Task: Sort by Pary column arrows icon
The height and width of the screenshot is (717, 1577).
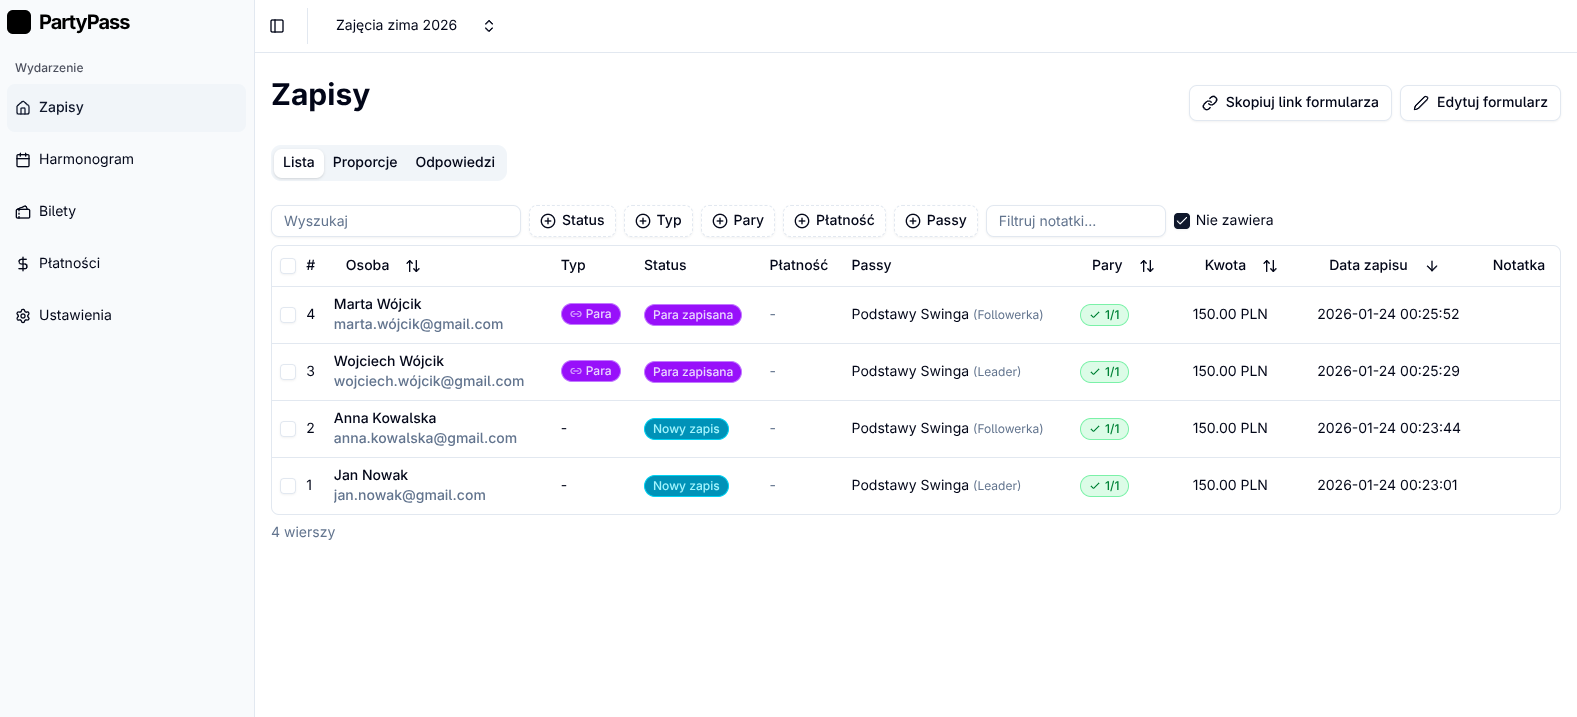Action: [1147, 266]
